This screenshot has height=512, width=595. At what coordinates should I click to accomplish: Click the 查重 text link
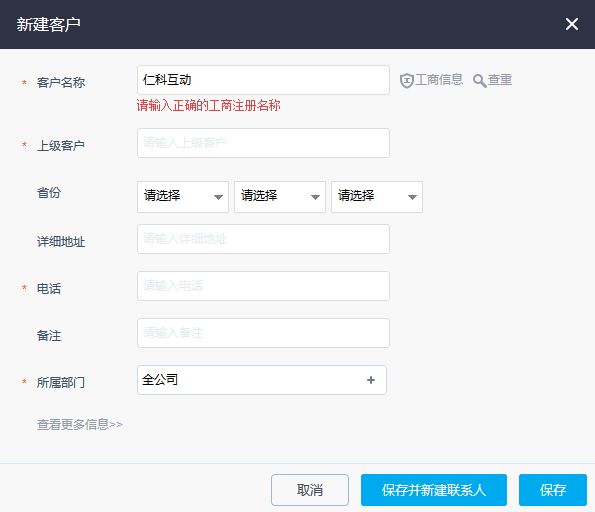click(x=500, y=80)
